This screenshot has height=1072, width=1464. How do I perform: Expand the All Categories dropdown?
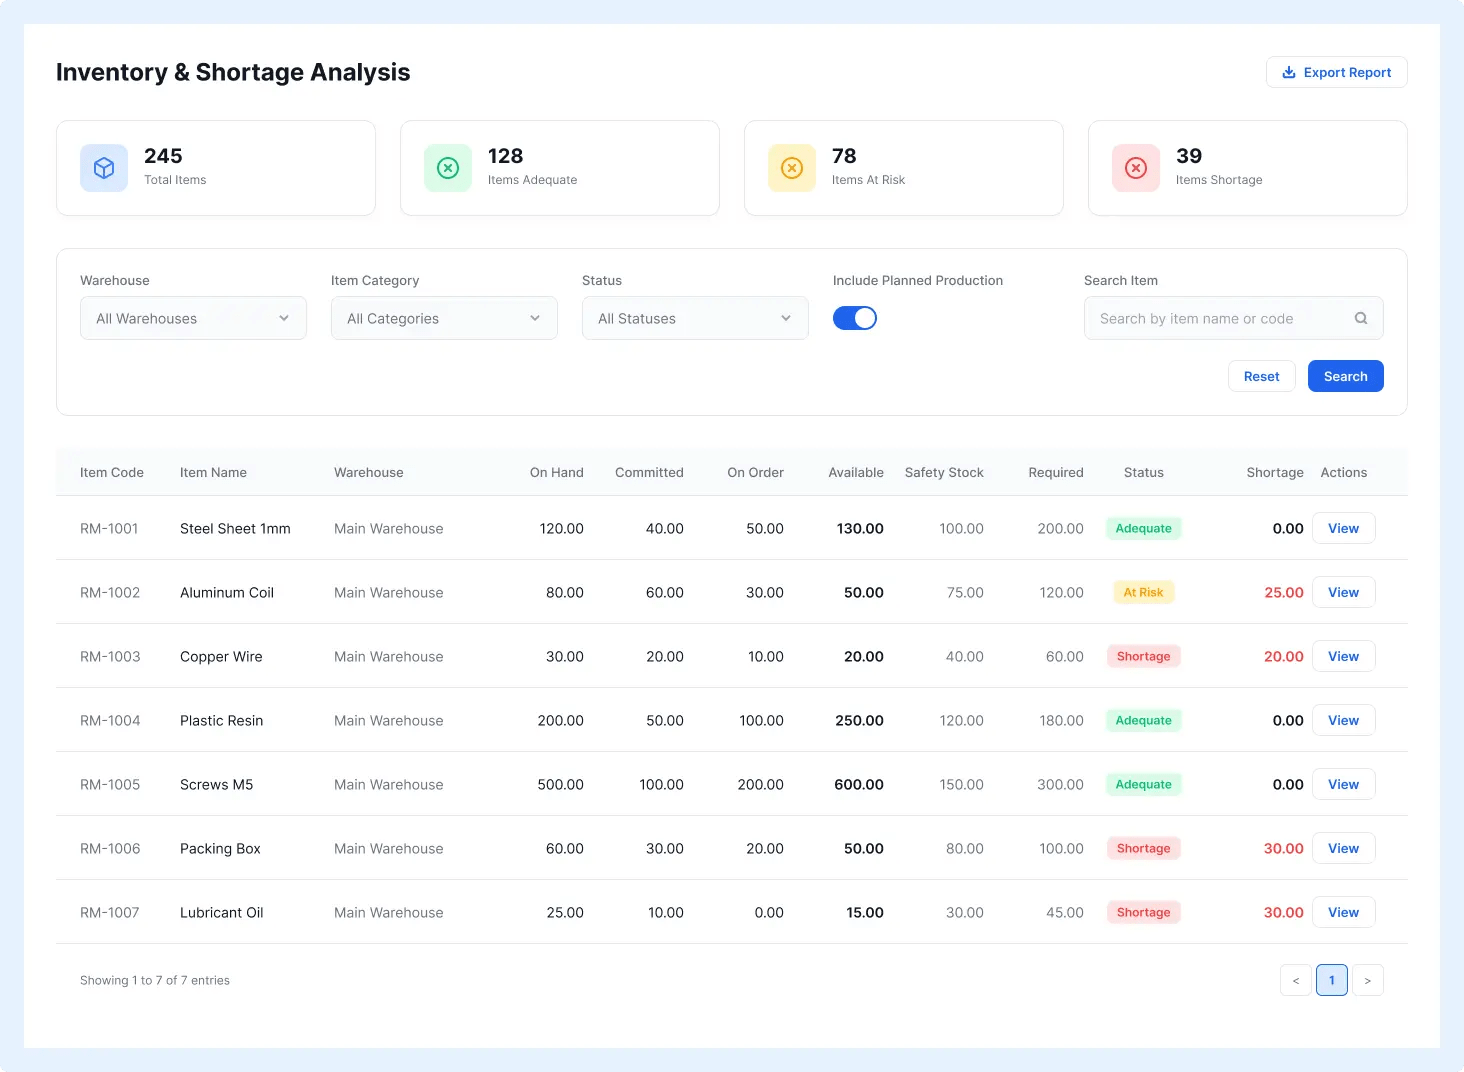coord(444,318)
